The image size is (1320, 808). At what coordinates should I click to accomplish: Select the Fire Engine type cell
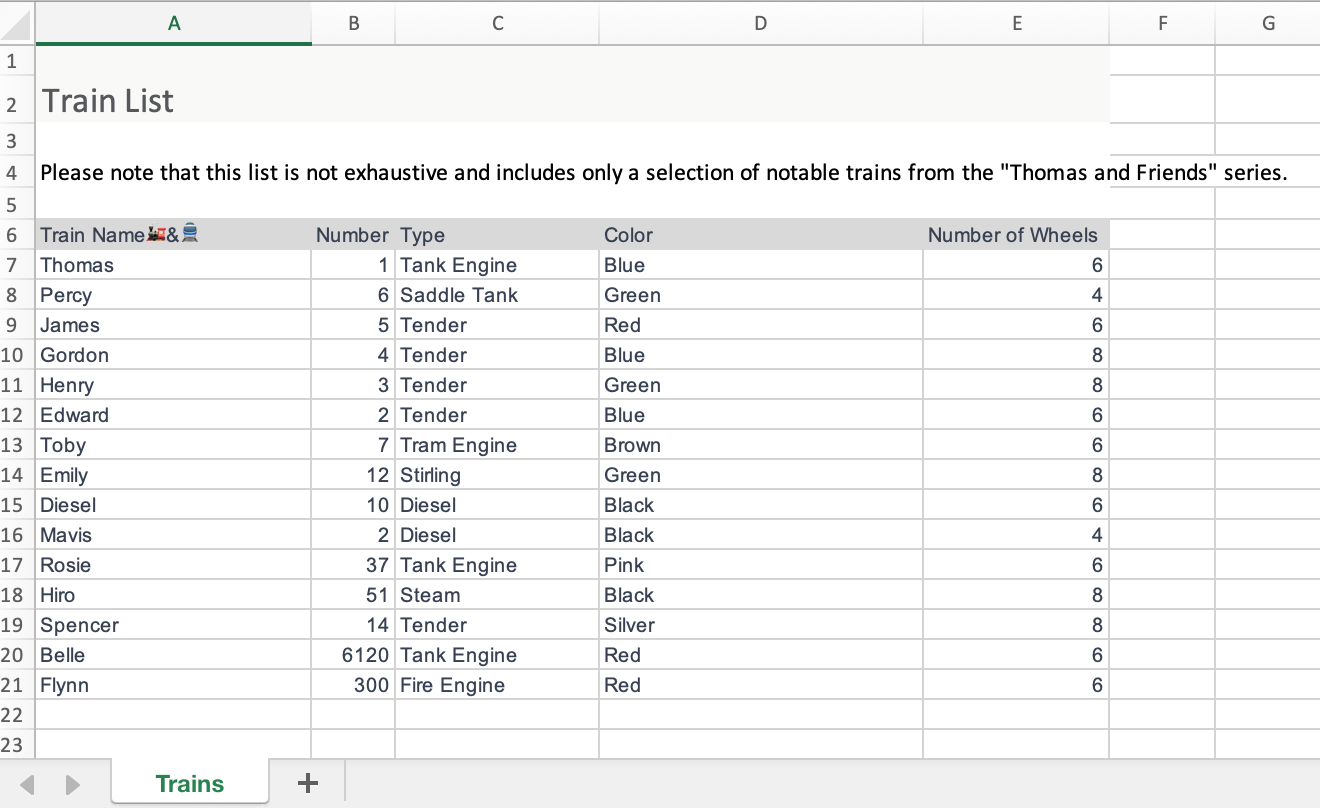click(452, 685)
